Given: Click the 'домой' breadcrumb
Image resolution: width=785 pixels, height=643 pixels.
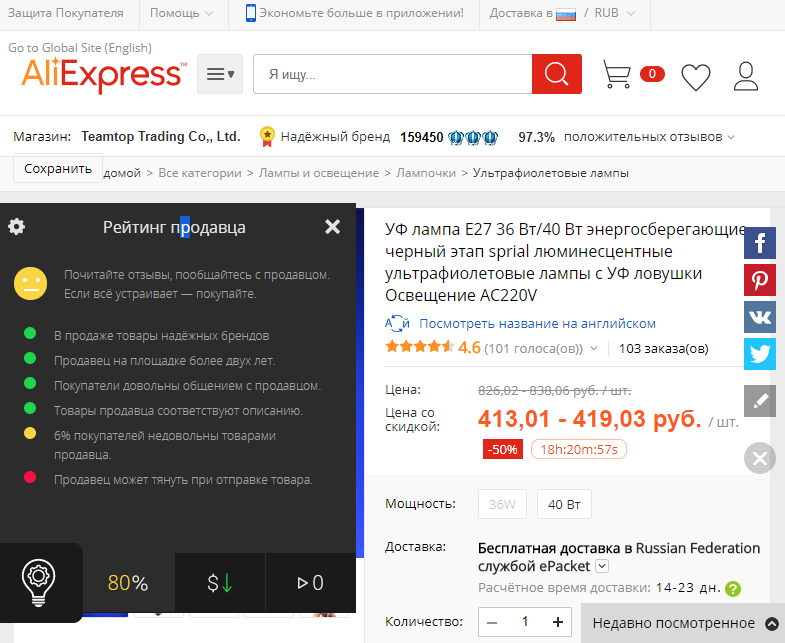Looking at the screenshot, I should (x=122, y=173).
